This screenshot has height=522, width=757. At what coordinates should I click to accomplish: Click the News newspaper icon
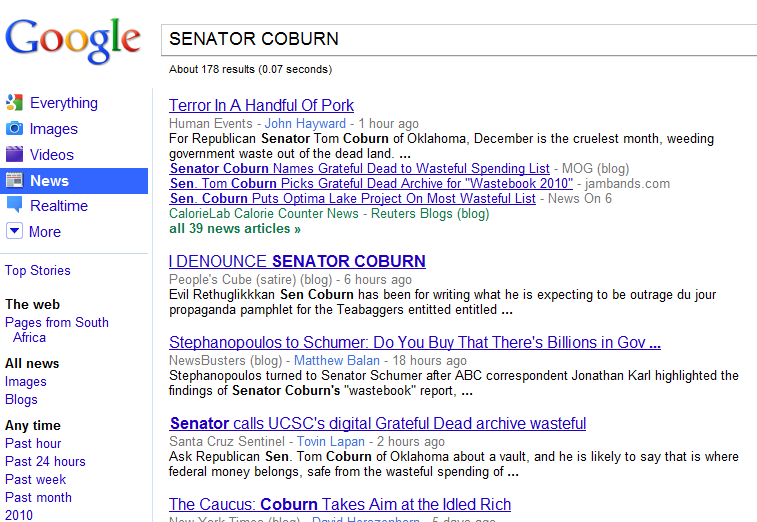15,181
